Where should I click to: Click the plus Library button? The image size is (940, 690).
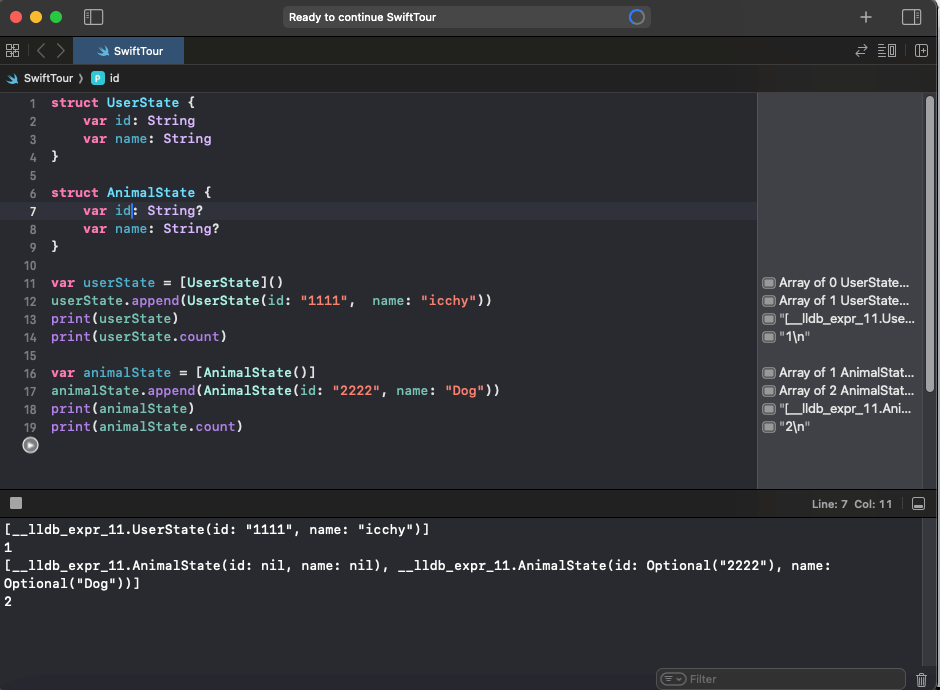pyautogui.click(x=866, y=17)
